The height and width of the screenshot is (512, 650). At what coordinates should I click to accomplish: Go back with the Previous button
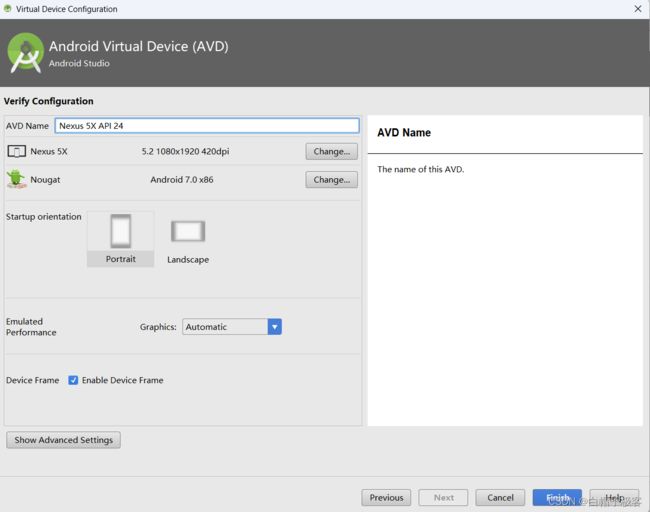tap(386, 497)
